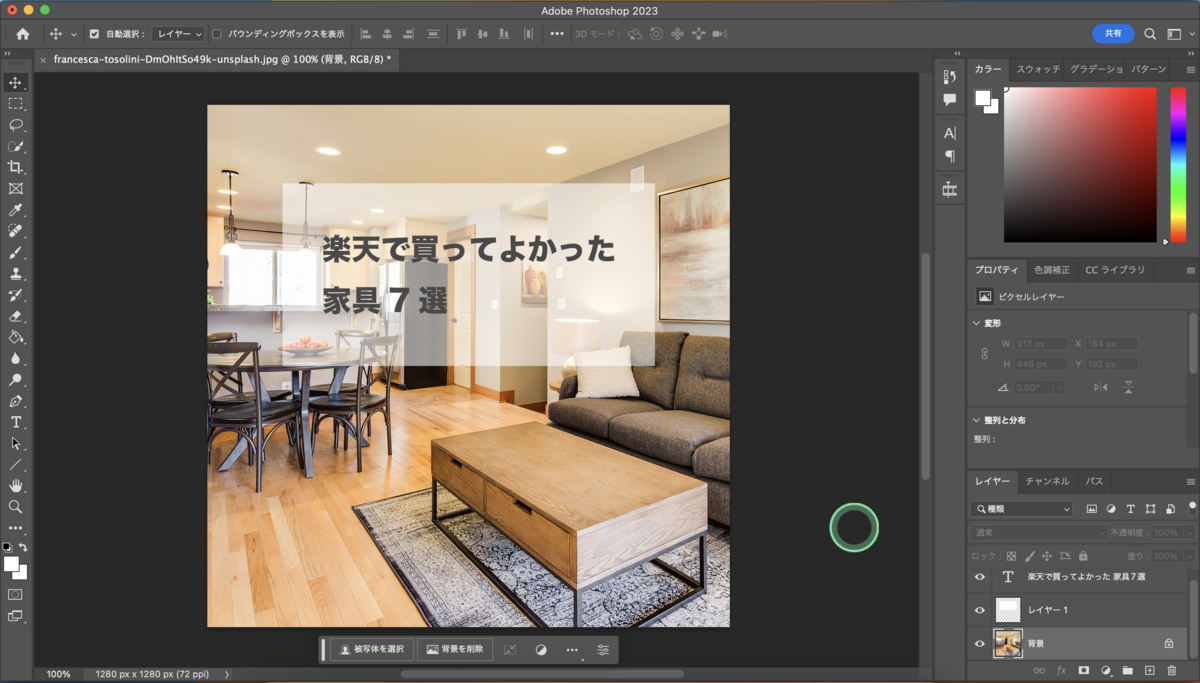This screenshot has width=1200, height=683.
Task: Switch to the CC ライブラリ tab
Action: click(x=1115, y=270)
